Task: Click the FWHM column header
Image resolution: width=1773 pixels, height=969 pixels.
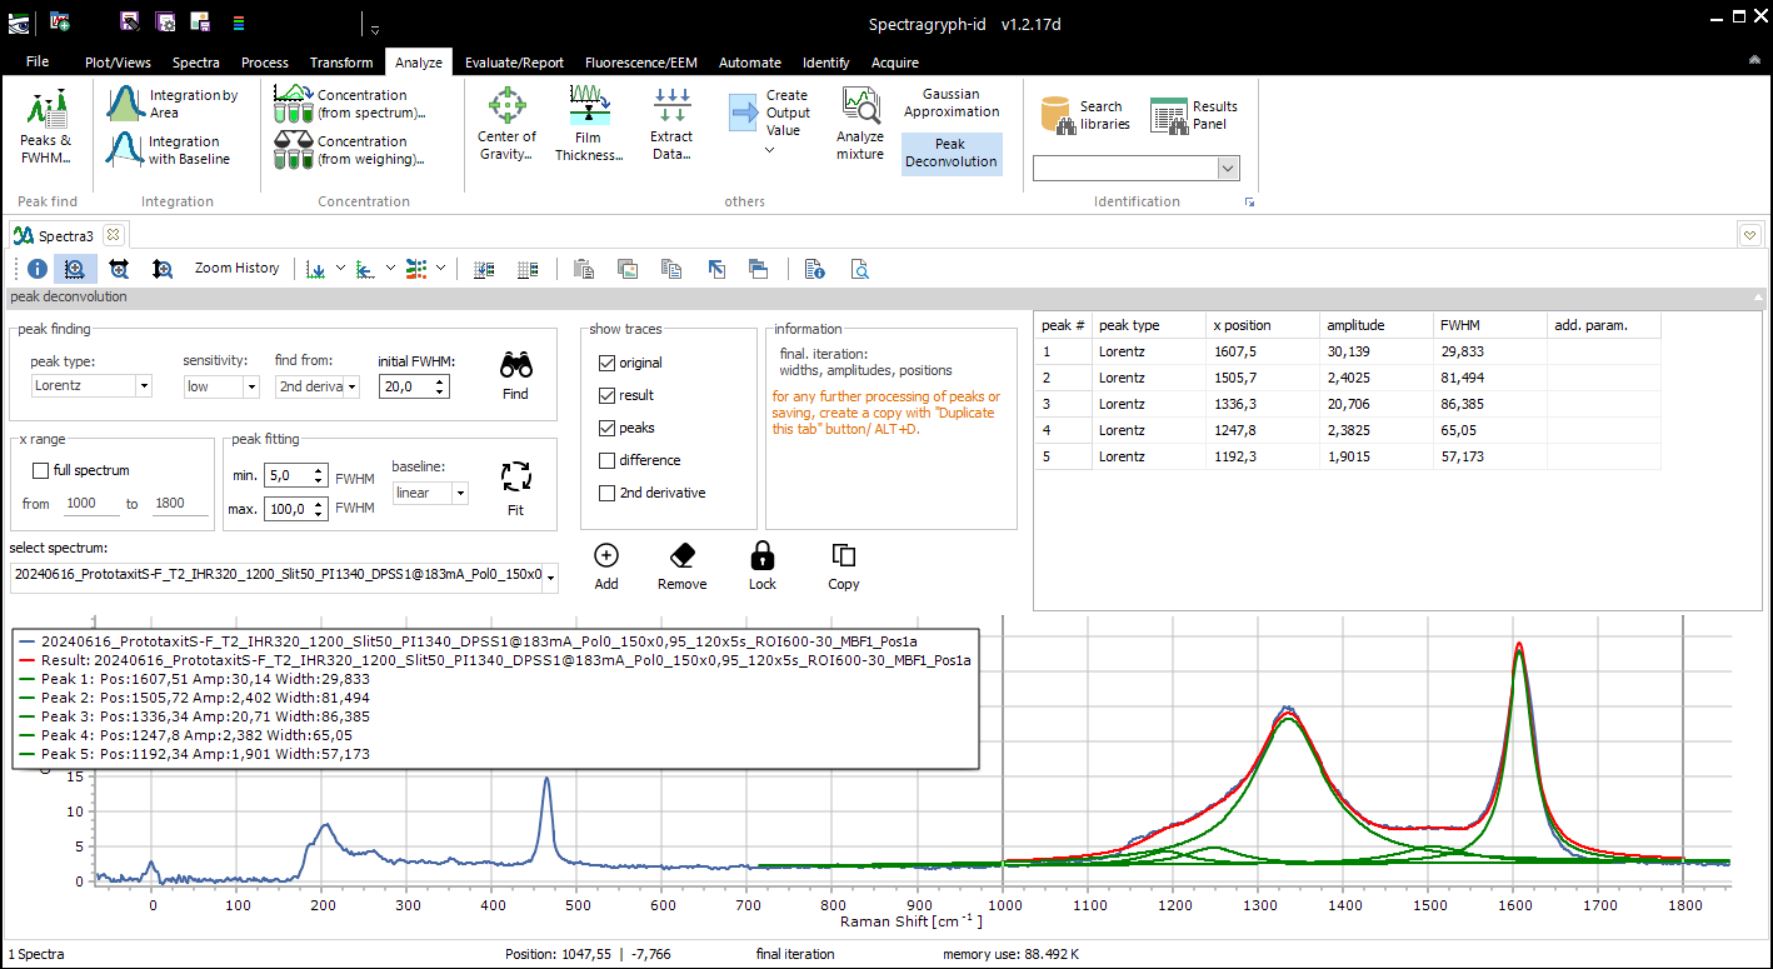Action: pos(1489,325)
